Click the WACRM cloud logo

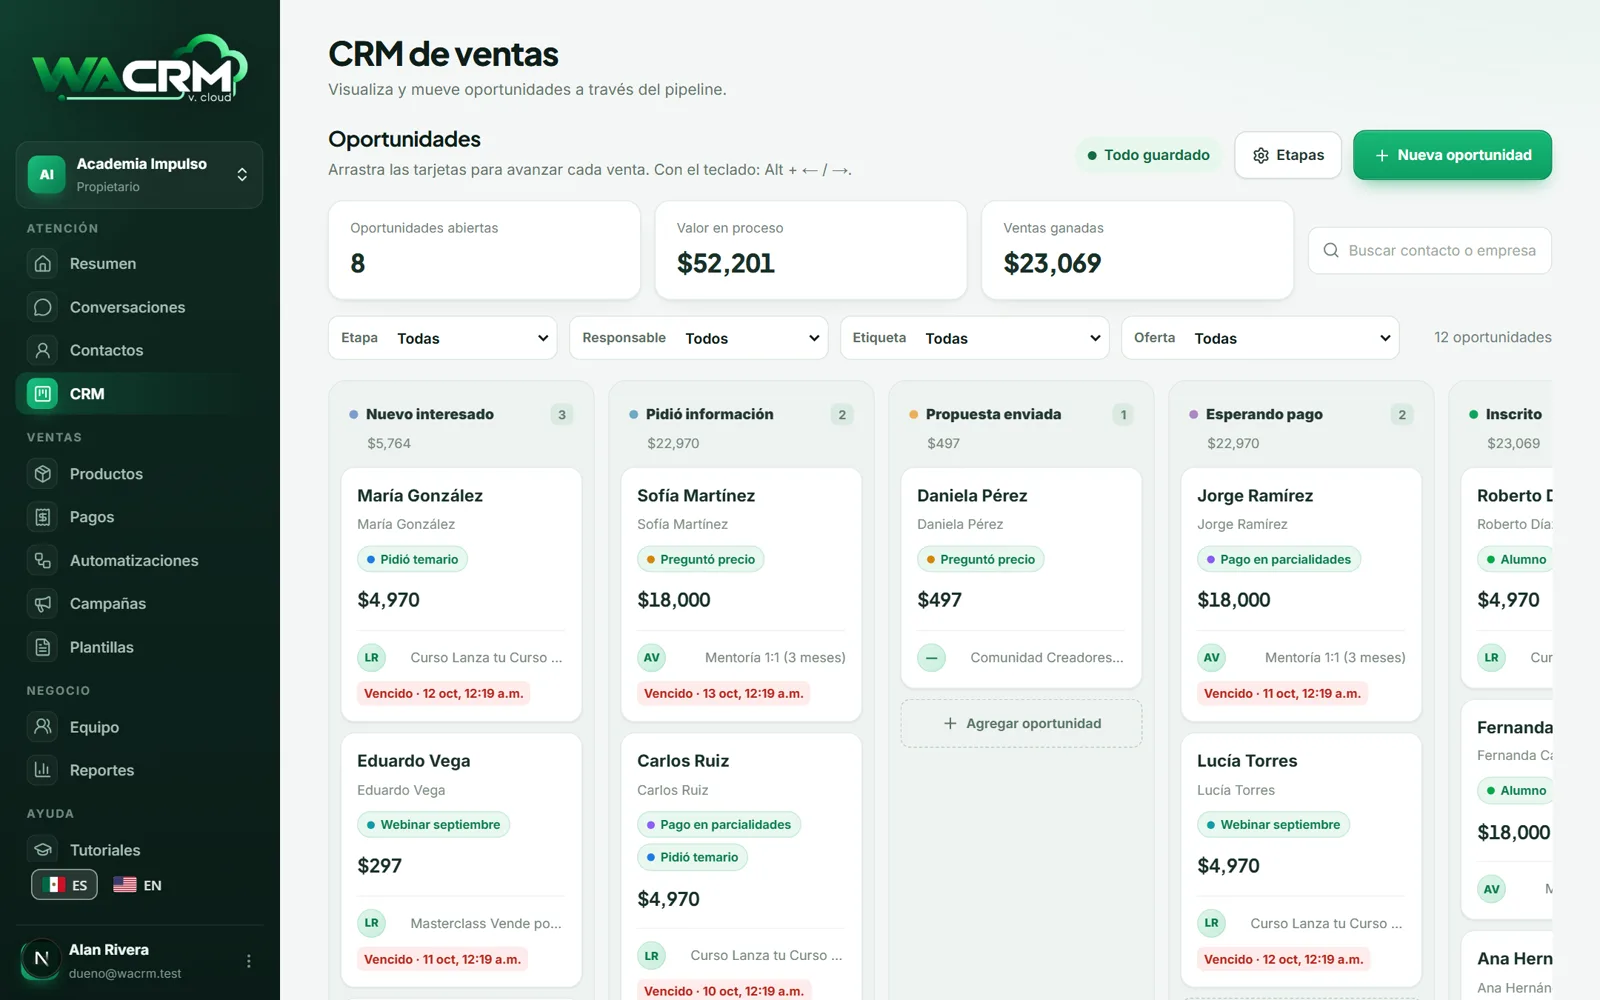click(x=140, y=68)
